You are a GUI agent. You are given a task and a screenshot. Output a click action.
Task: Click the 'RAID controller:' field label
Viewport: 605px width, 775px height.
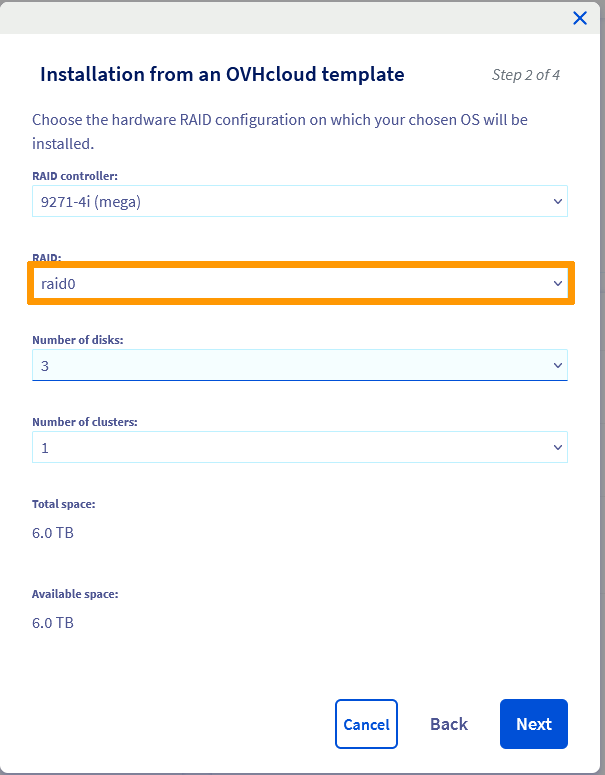click(75, 176)
